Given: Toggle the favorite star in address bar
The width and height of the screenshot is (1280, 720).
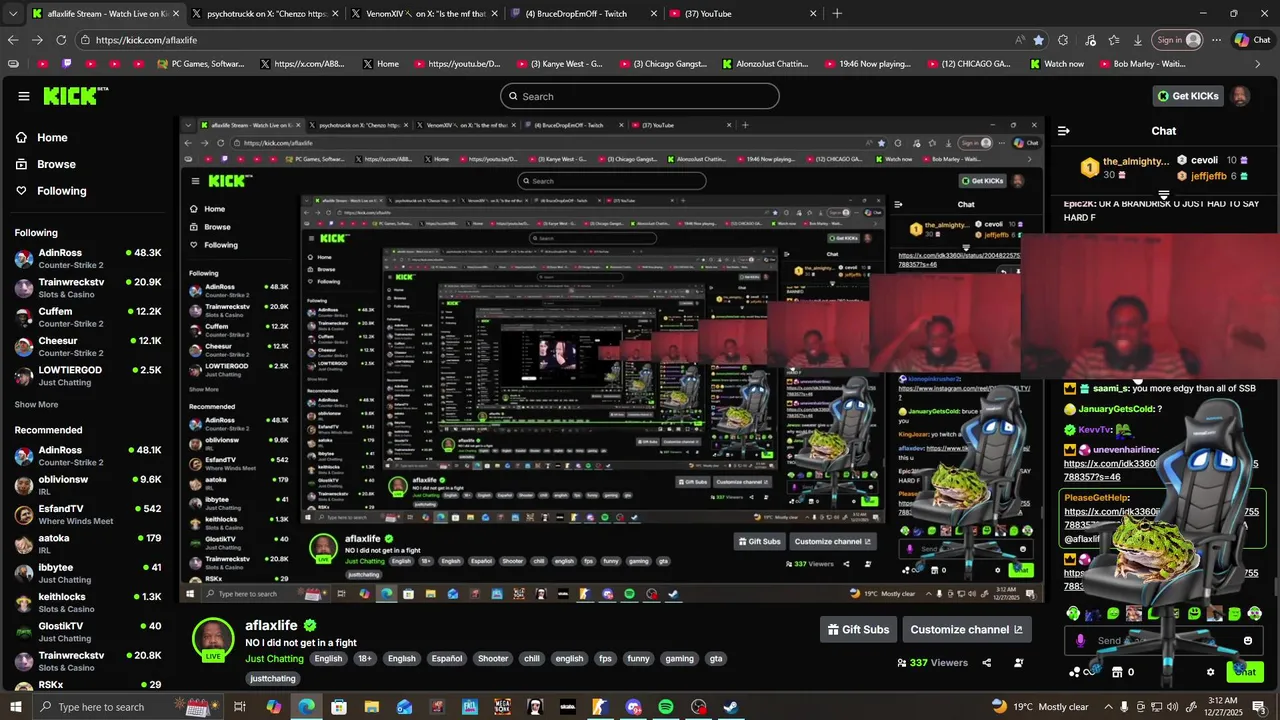Looking at the screenshot, I should 1038,40.
